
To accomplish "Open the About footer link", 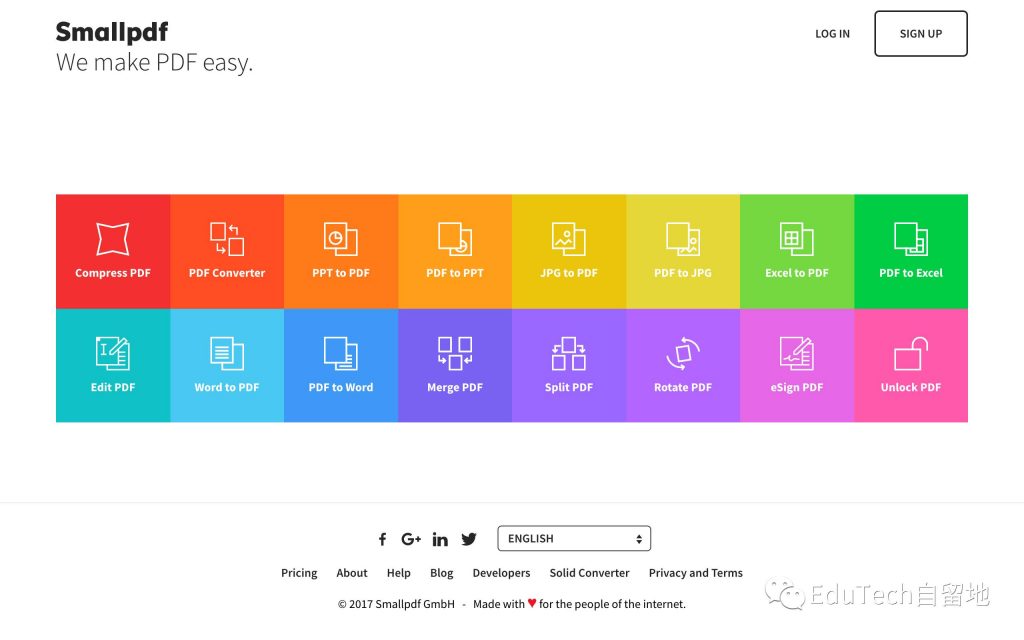I will [352, 573].
